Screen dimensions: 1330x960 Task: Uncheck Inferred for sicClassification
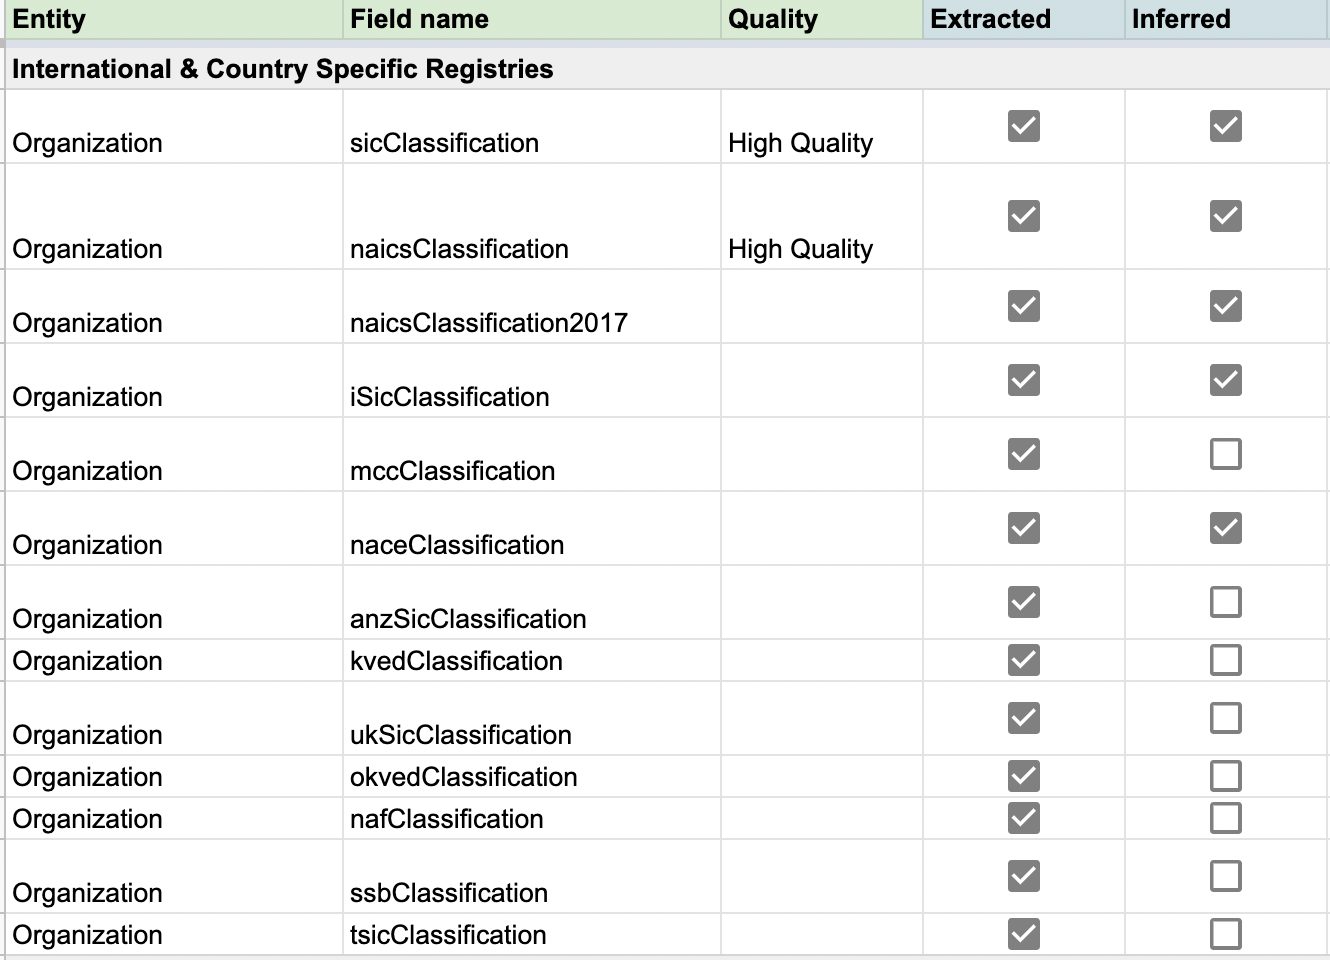(x=1225, y=125)
